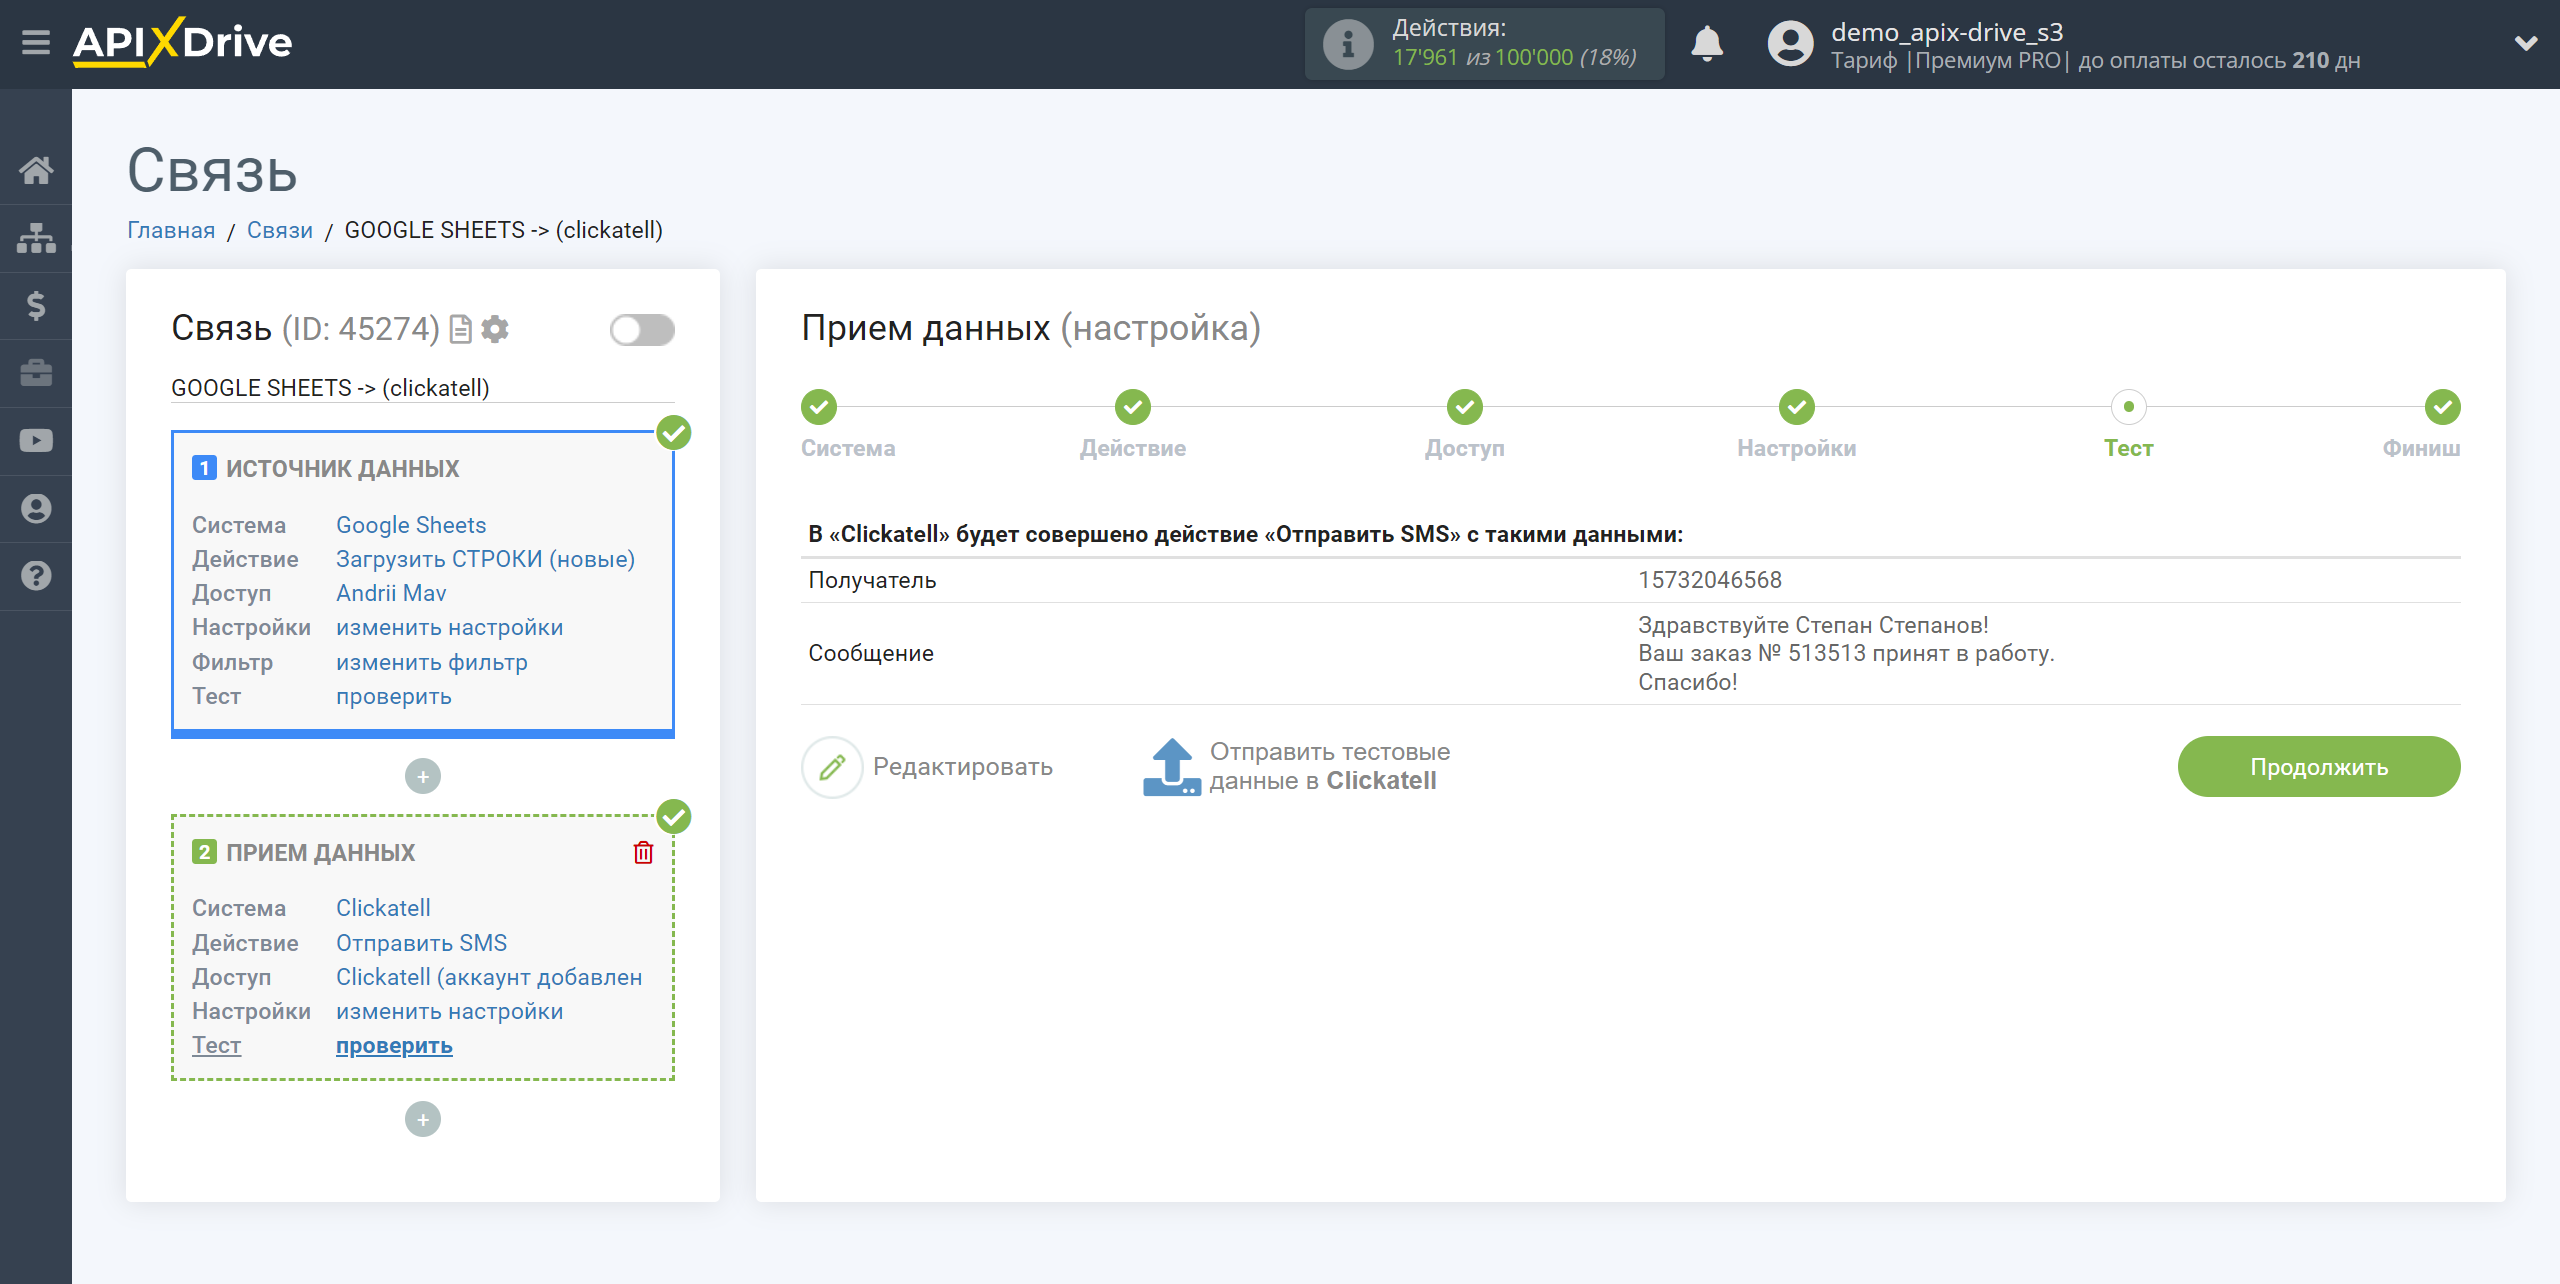Toggle the connection on/off switch
The width and height of the screenshot is (2560, 1284).
(642, 329)
